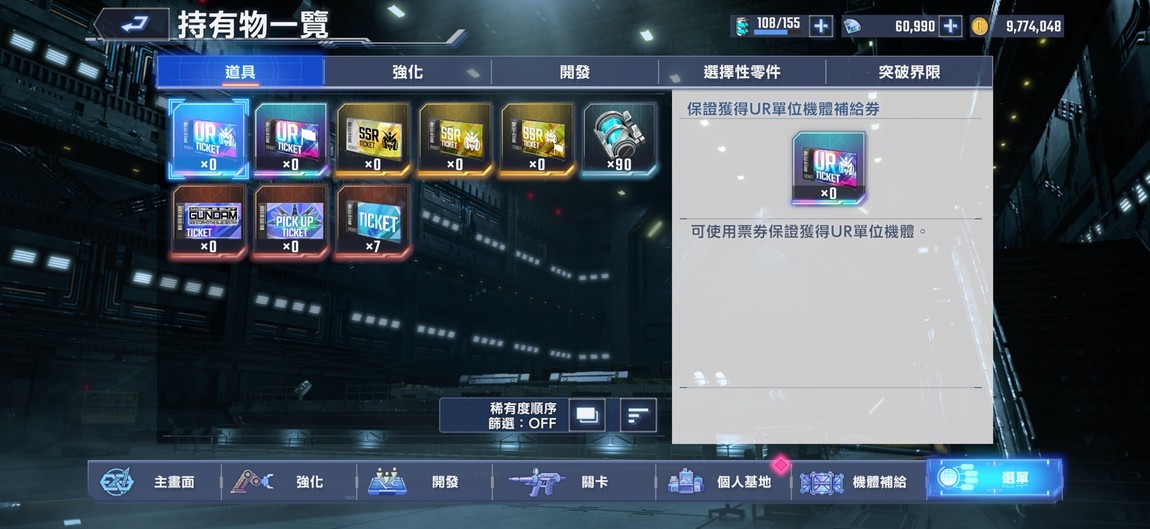1150x529 pixels.
Task: Switch to the 強化 tab
Action: coord(407,72)
